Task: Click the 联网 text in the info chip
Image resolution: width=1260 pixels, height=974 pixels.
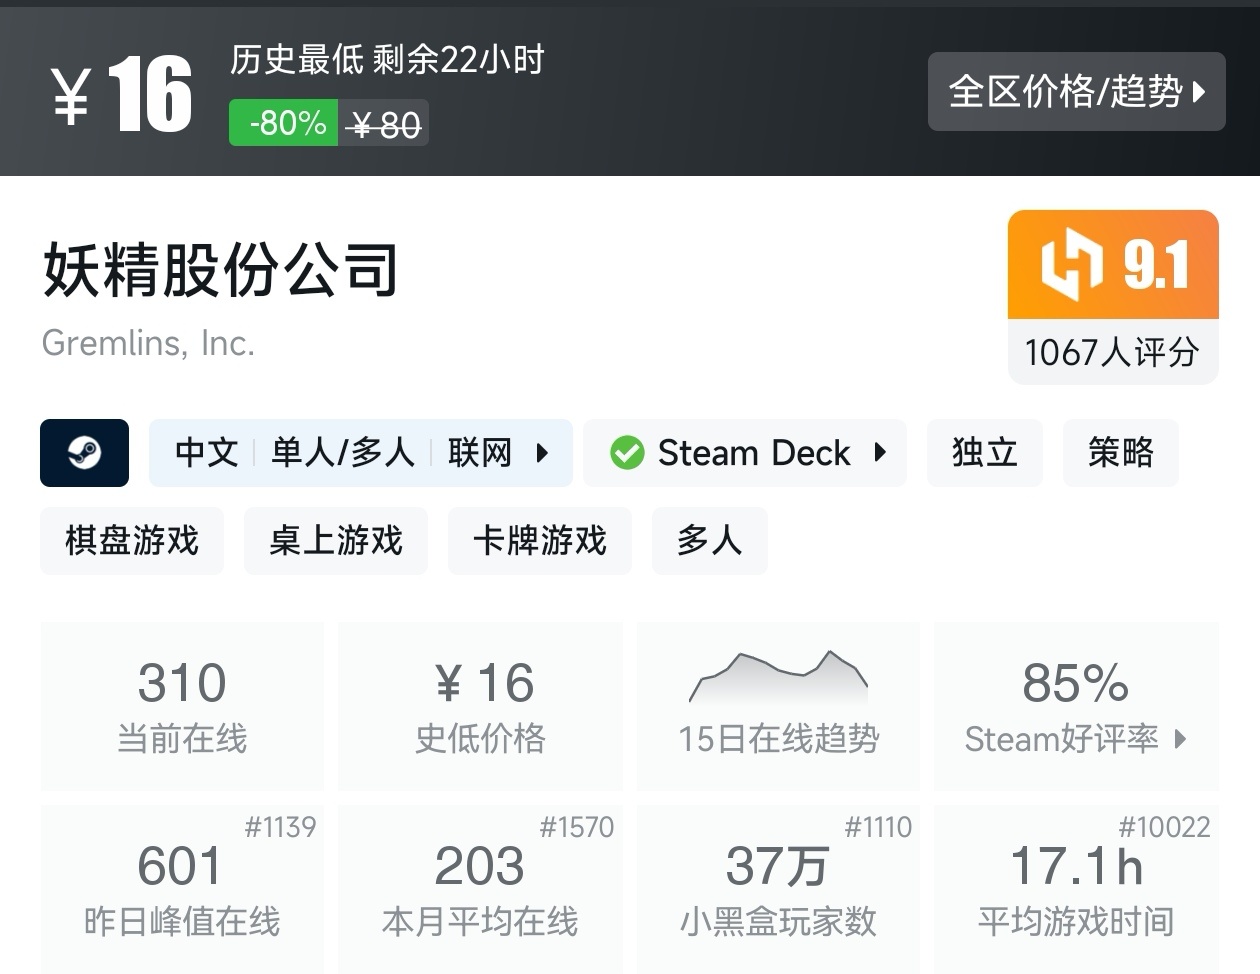Action: (480, 453)
